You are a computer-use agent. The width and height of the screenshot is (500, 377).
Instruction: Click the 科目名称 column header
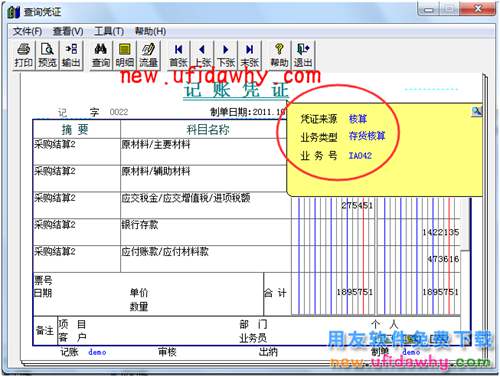click(x=208, y=130)
